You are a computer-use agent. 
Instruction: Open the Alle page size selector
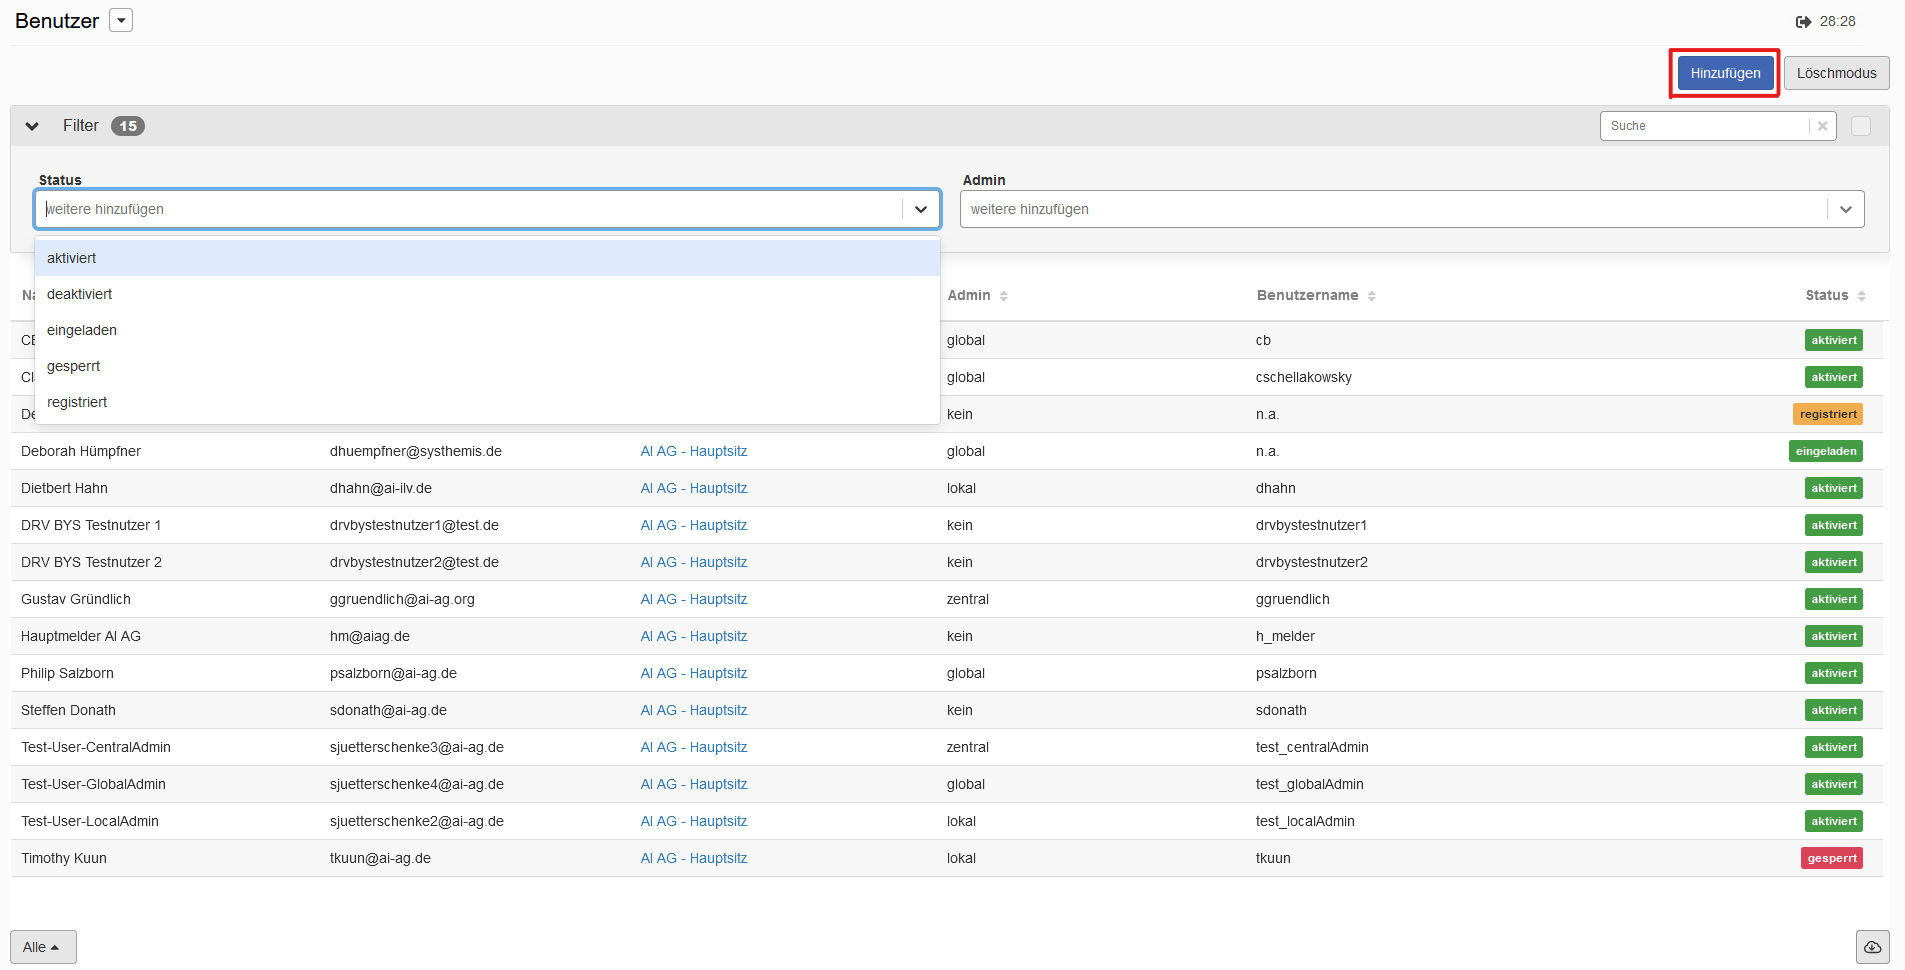pos(43,947)
